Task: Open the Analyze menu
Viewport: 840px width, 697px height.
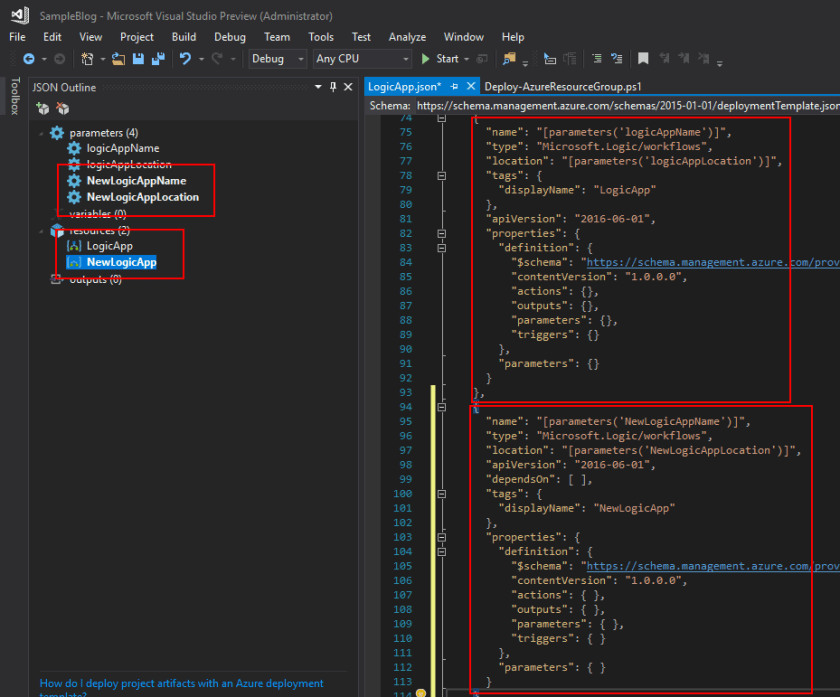Action: click(407, 37)
